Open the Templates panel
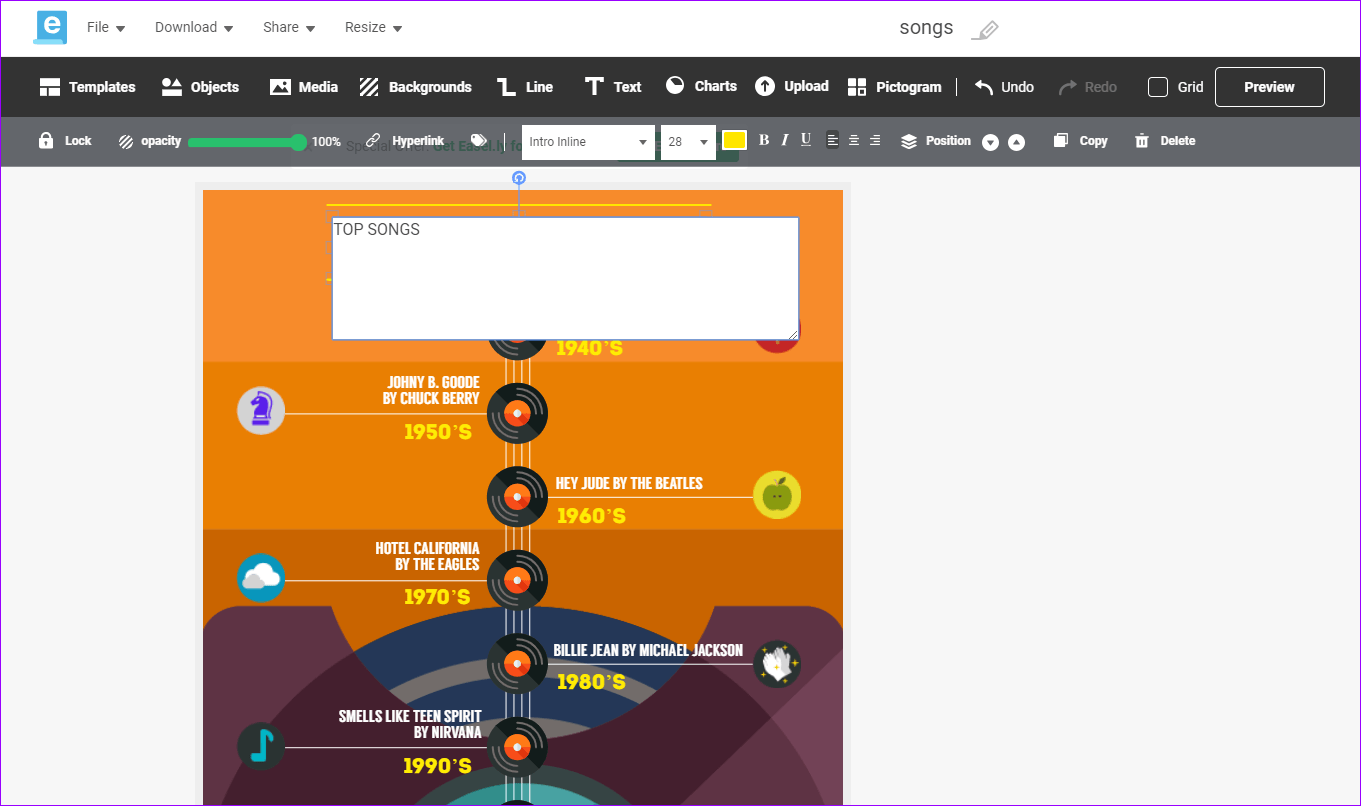 [87, 87]
